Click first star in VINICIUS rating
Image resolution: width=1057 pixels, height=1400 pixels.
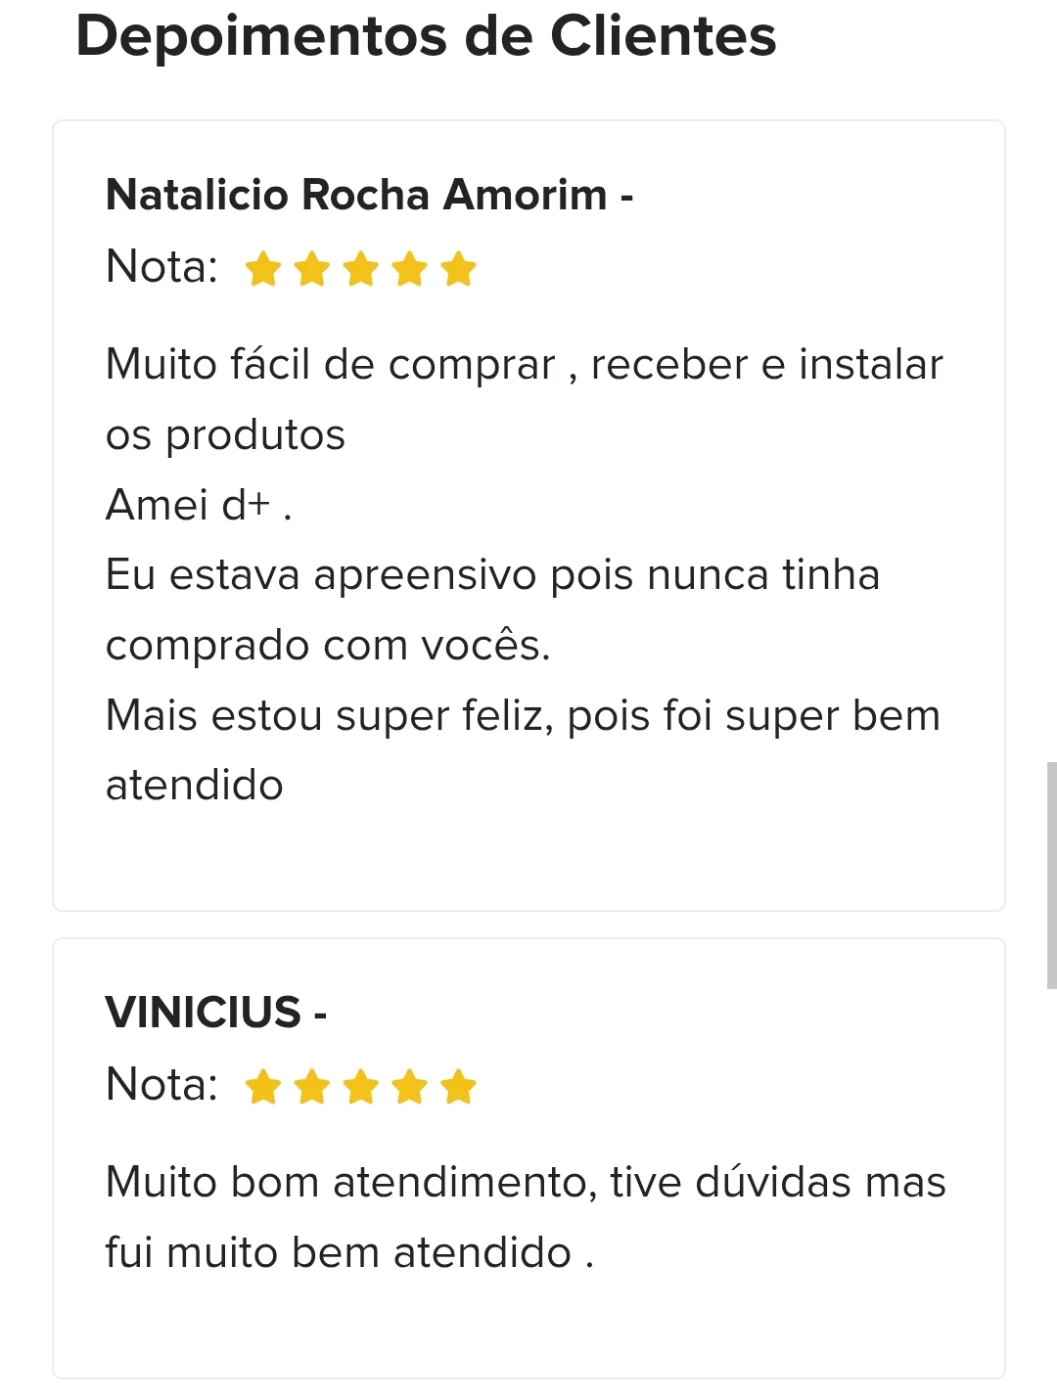point(263,1086)
